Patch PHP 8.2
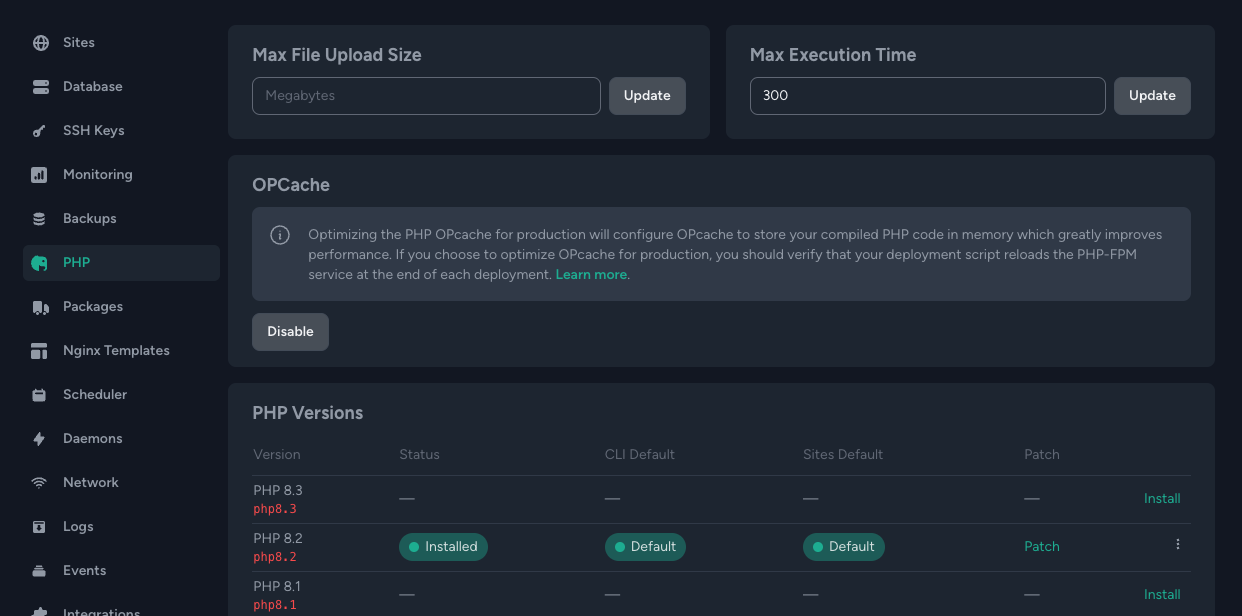Viewport: 1242px width, 616px height. pos(1042,546)
